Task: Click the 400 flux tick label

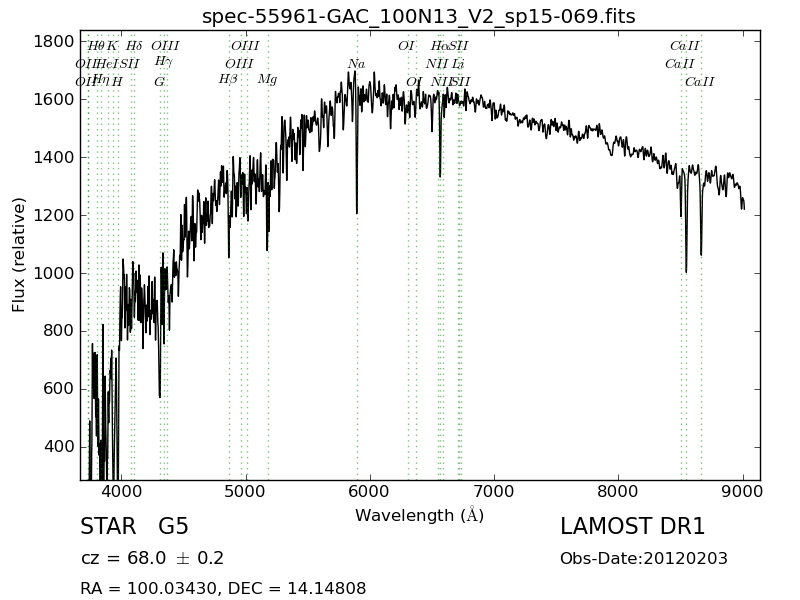Action: tap(59, 447)
